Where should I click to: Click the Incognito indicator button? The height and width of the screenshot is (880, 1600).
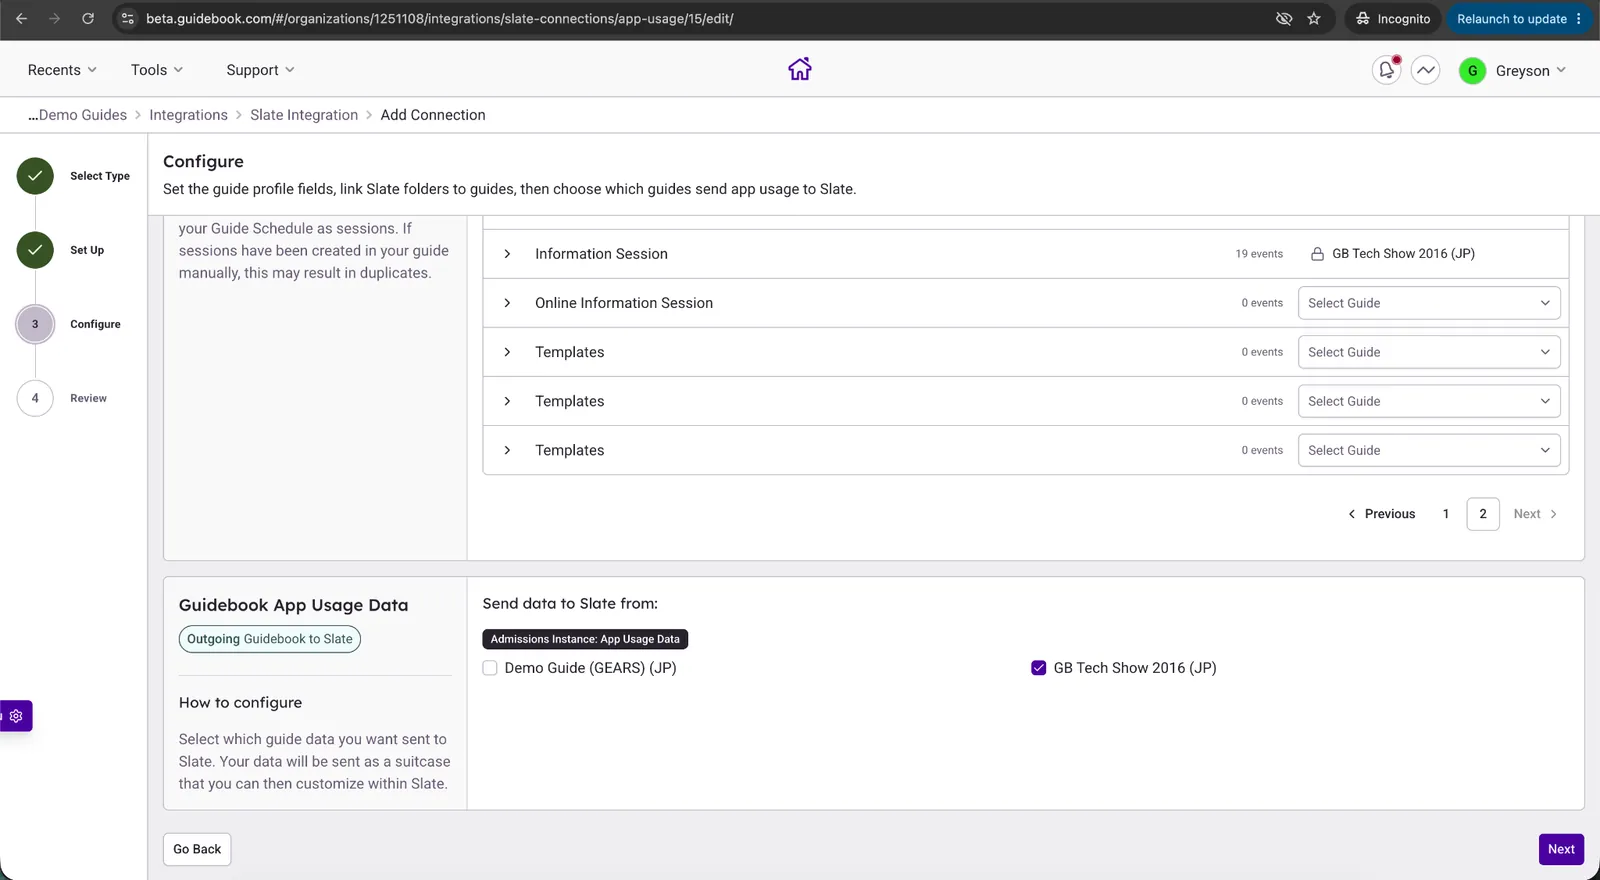click(1393, 19)
